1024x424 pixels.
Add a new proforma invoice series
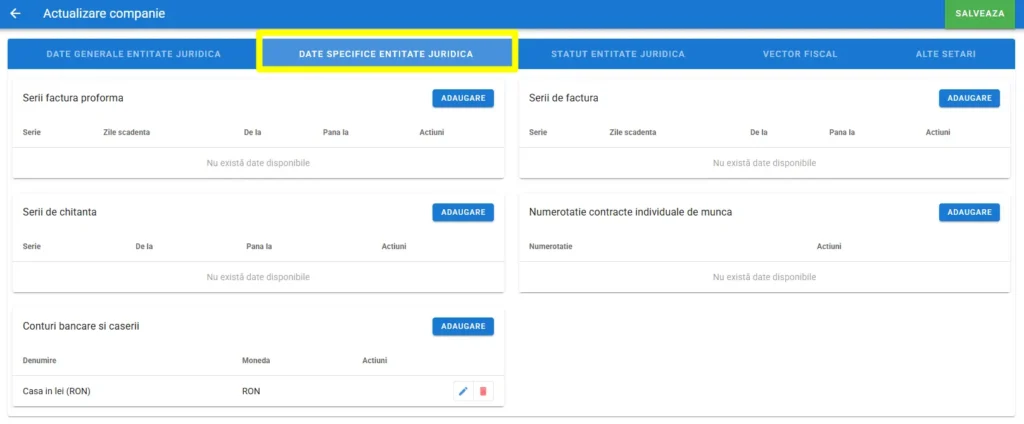[463, 98]
